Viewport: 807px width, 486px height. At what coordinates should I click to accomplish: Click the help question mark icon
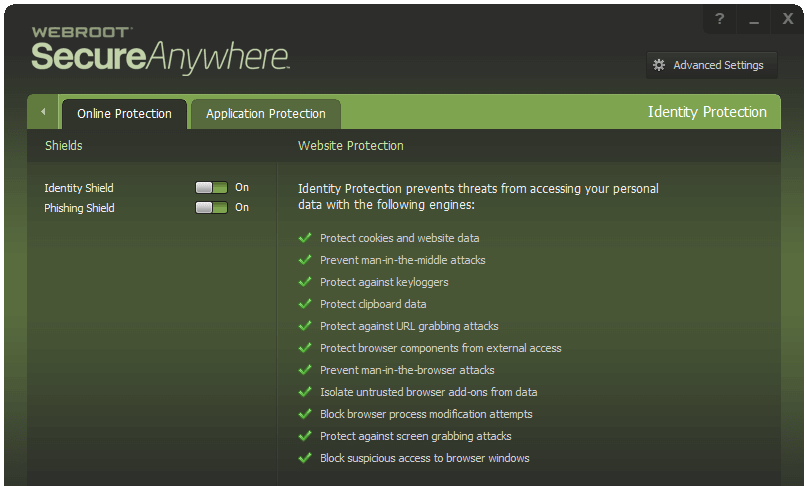click(720, 19)
